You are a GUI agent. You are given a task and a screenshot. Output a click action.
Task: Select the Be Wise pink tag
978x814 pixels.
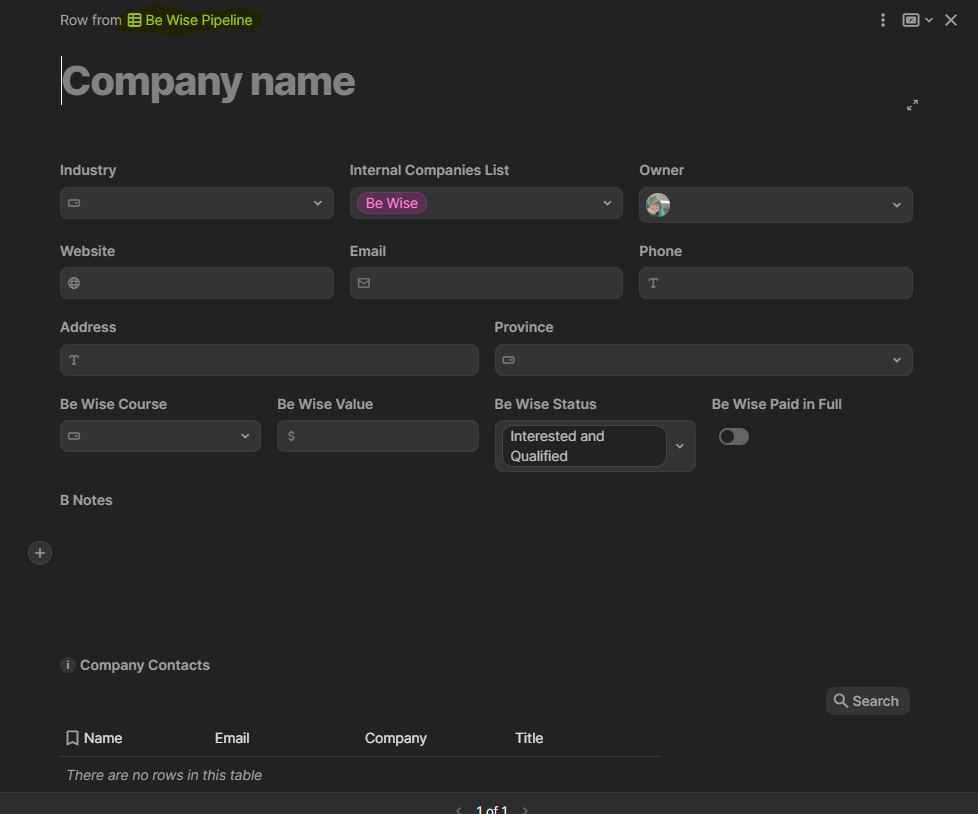pos(392,203)
